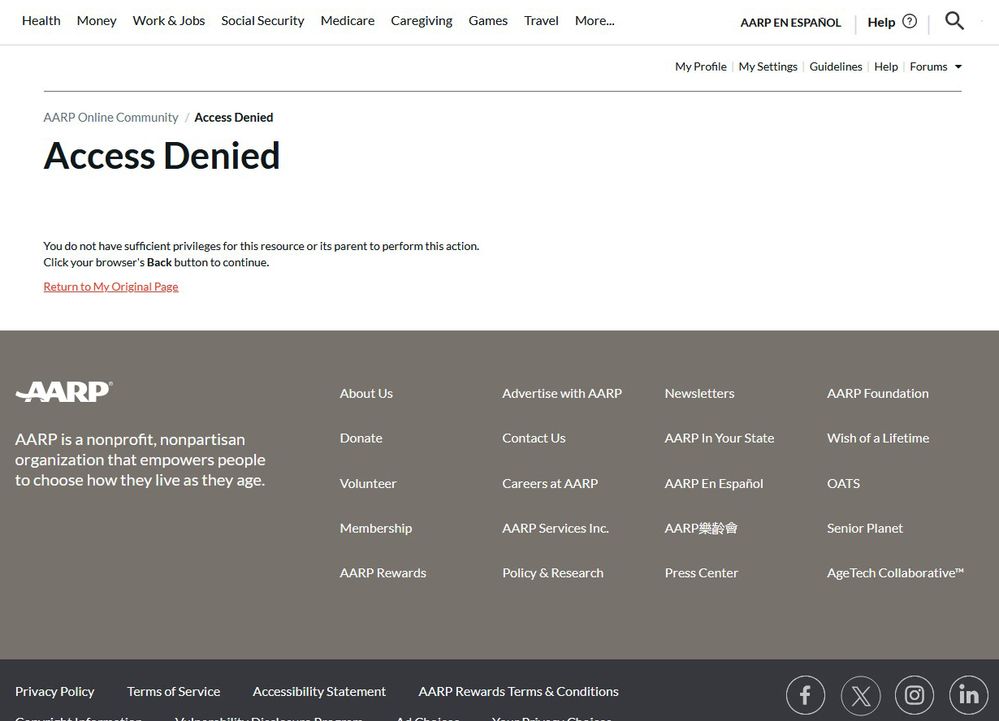This screenshot has width=999, height=721.
Task: View community Guidelines
Action: [835, 67]
